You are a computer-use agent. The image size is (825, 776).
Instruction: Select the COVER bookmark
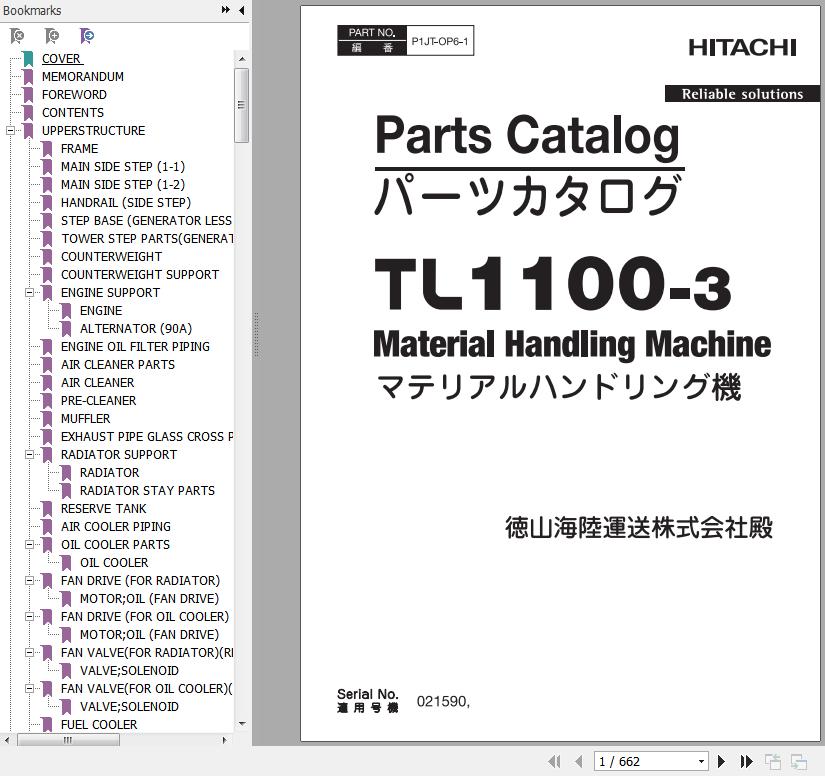coord(60,58)
